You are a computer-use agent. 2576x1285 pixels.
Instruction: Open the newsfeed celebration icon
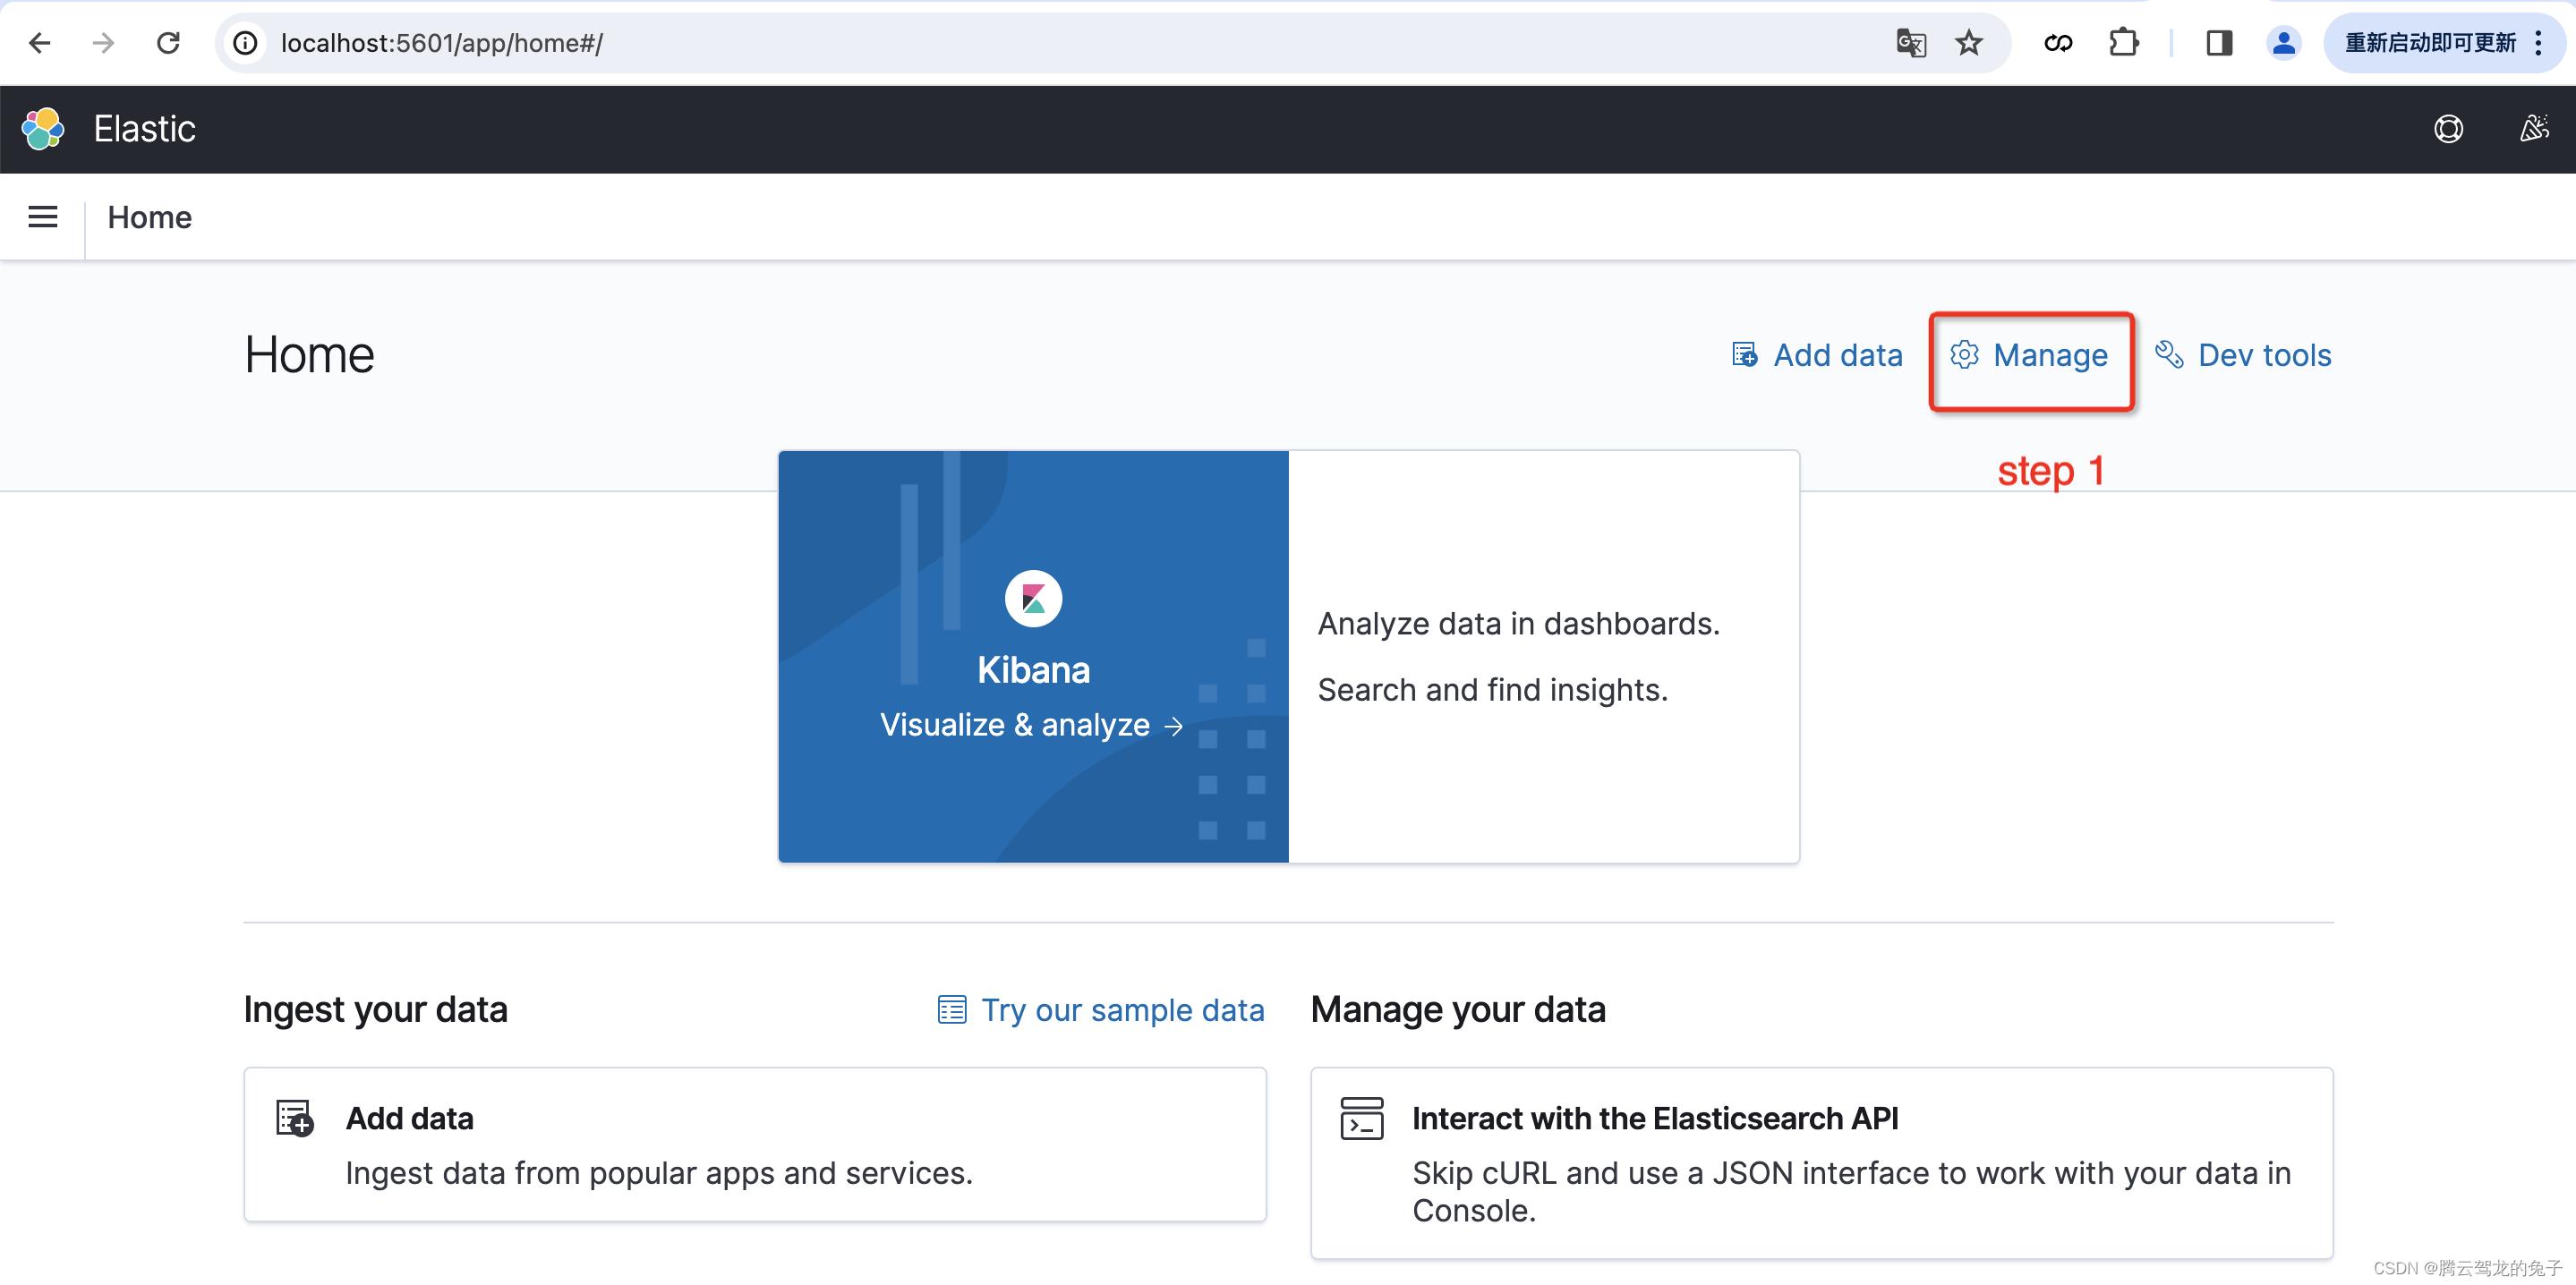coord(2534,129)
